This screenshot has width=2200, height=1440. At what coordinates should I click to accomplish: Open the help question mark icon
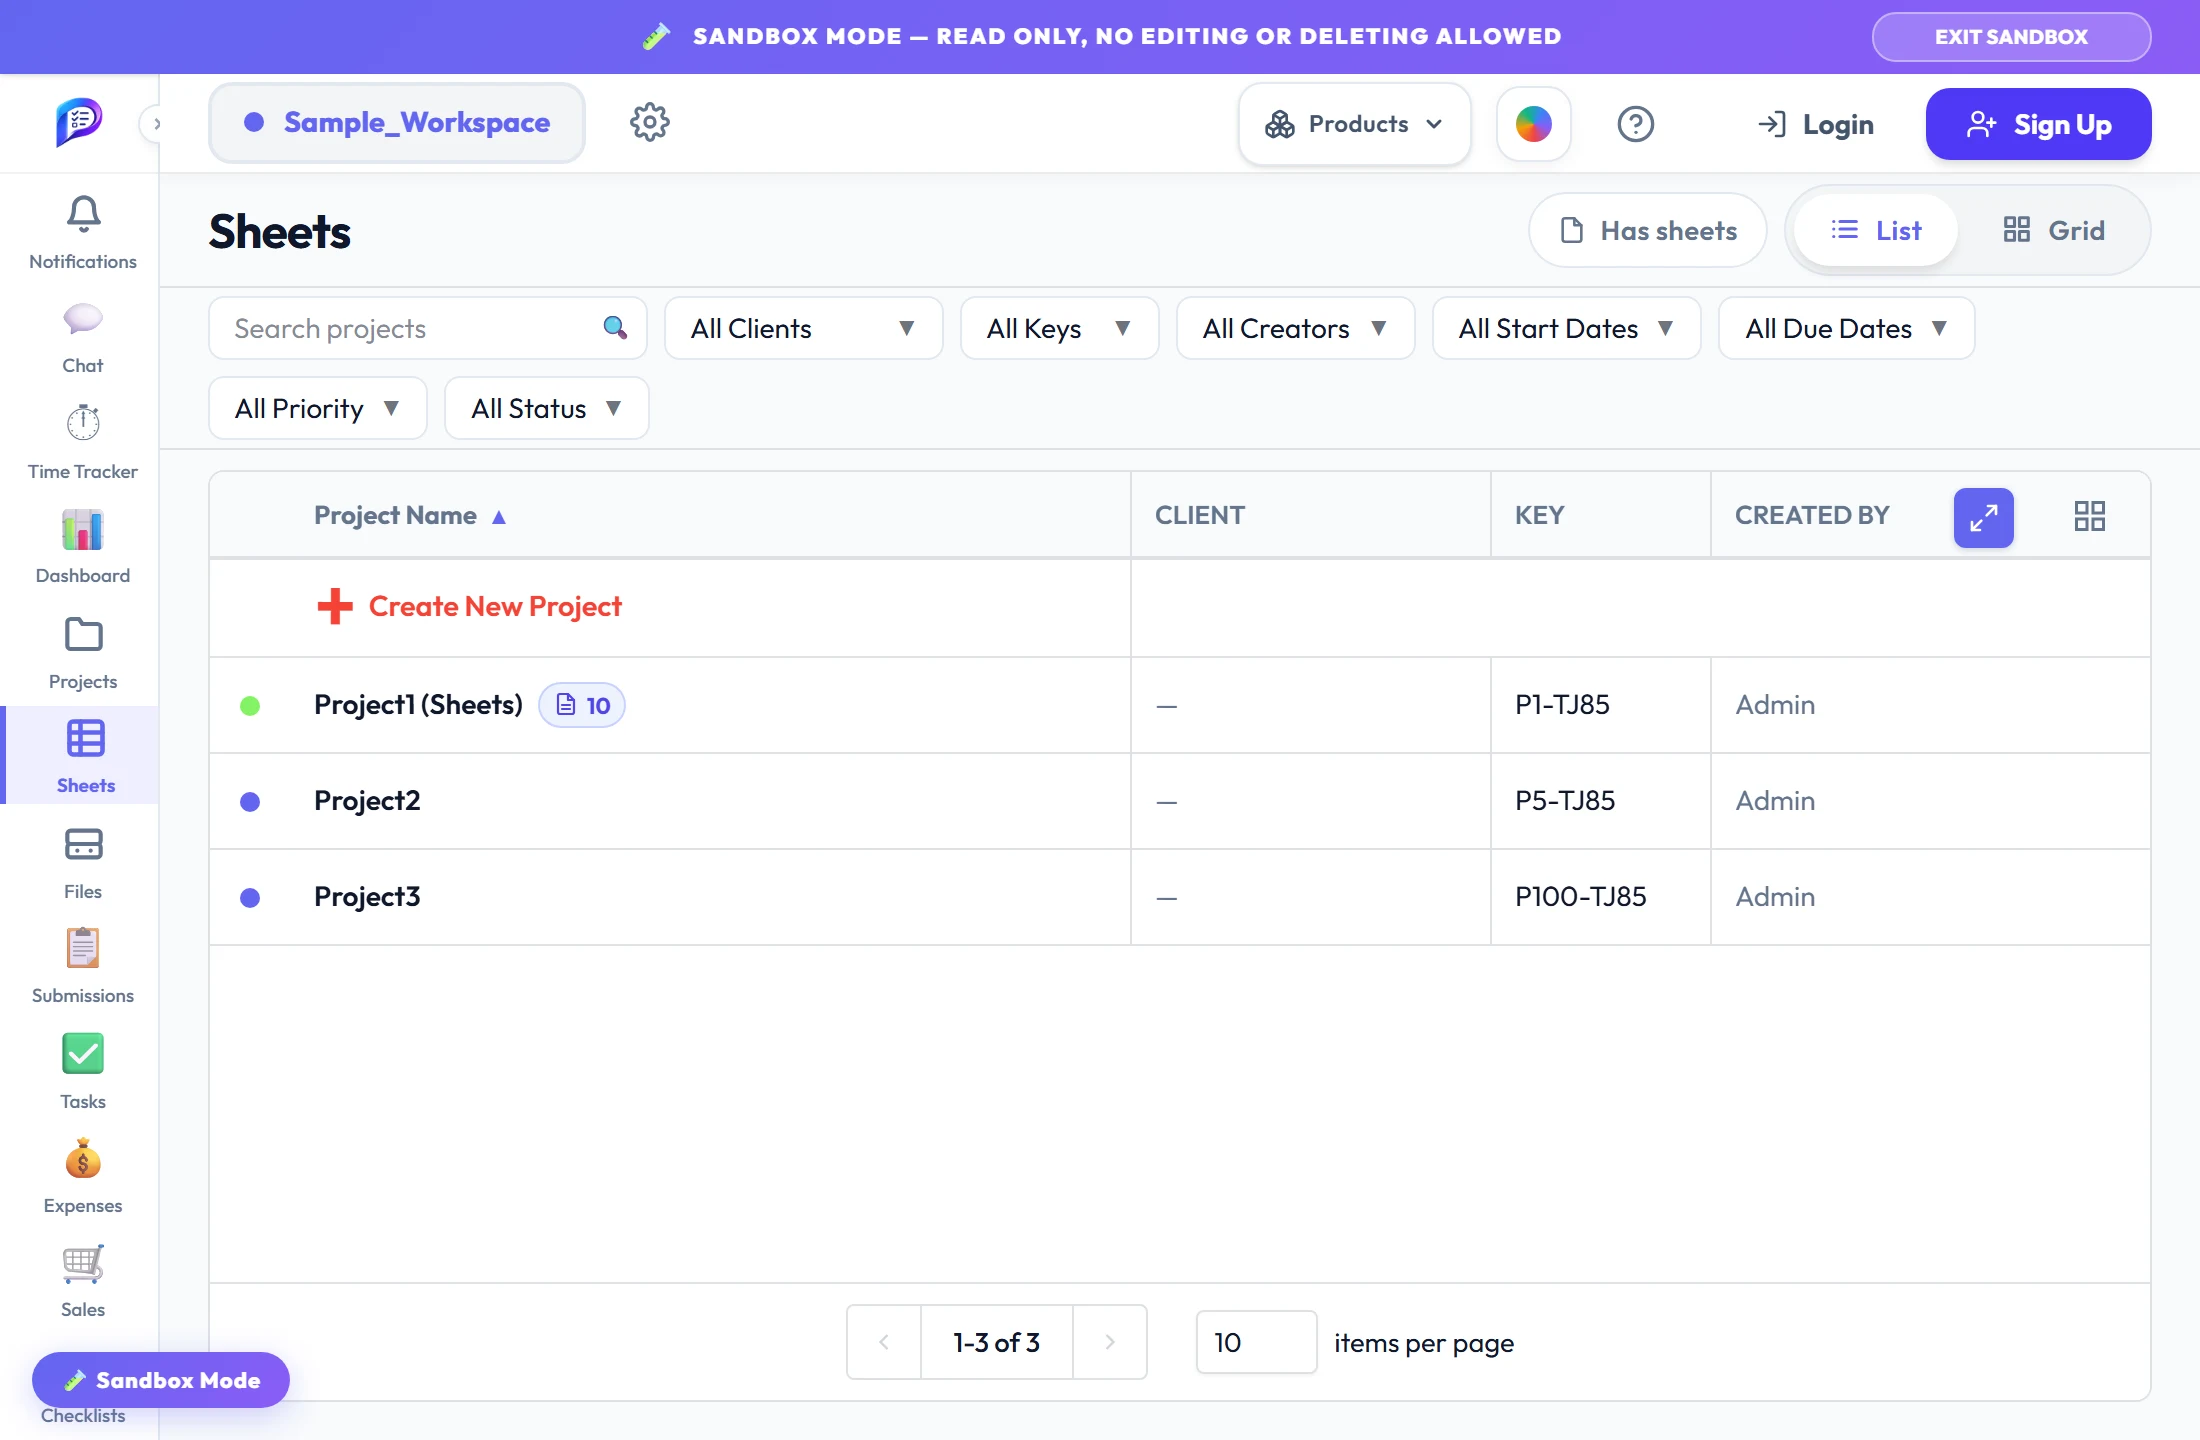[x=1635, y=124]
